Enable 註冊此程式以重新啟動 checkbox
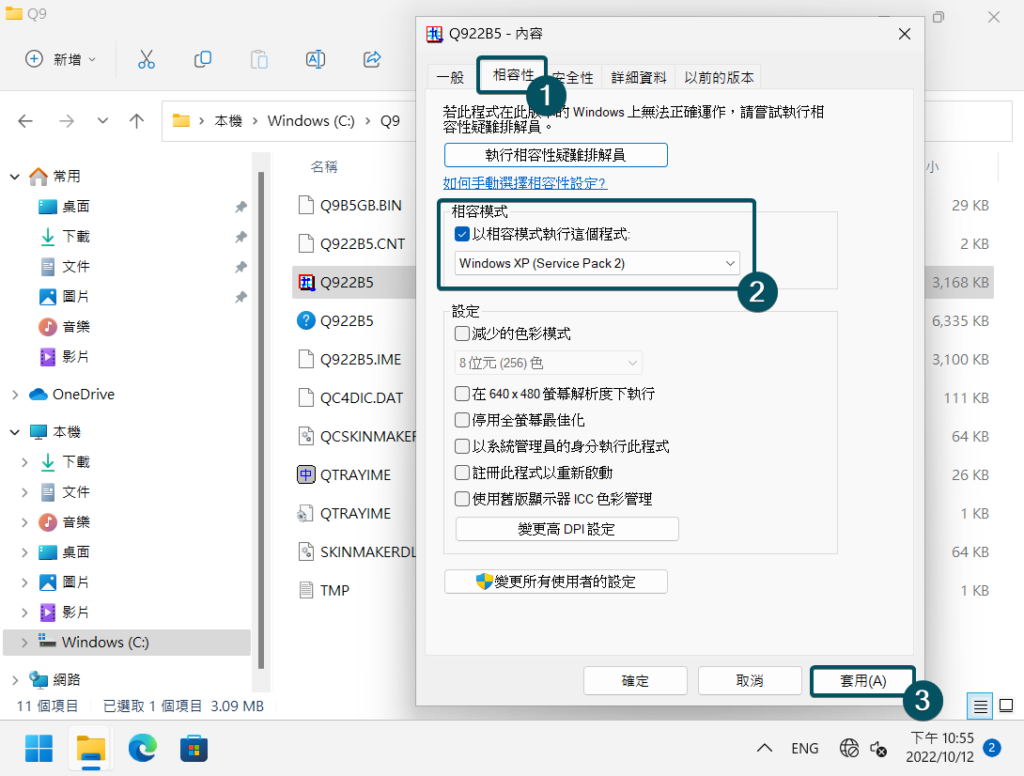The height and width of the screenshot is (776, 1024). [x=462, y=472]
